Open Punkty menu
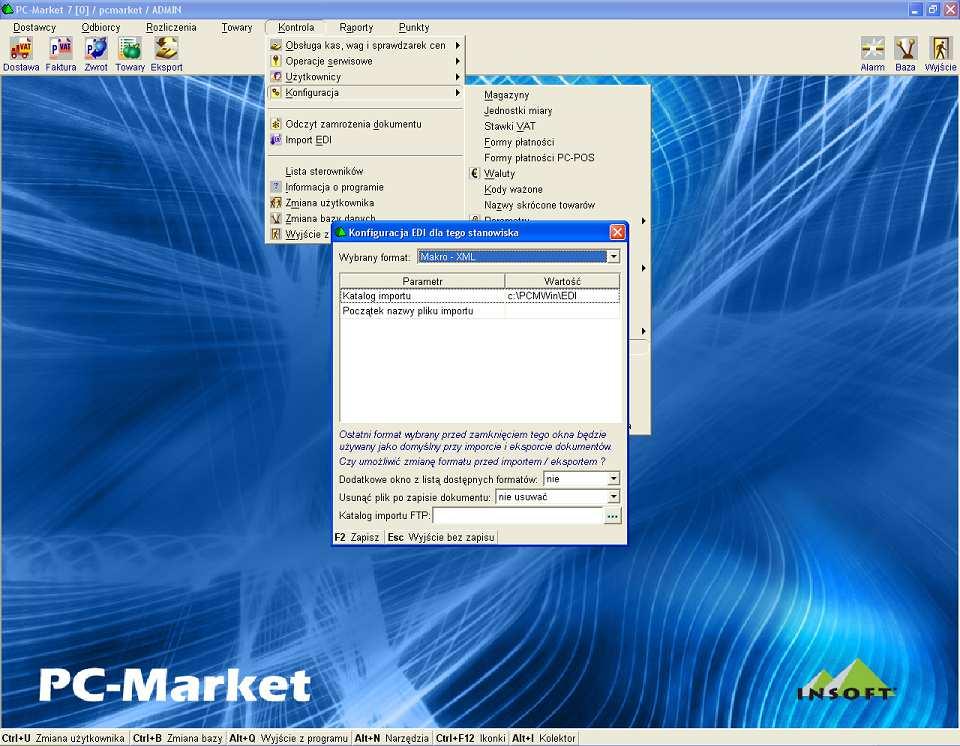Viewport: 960px width, 746px height. (414, 28)
